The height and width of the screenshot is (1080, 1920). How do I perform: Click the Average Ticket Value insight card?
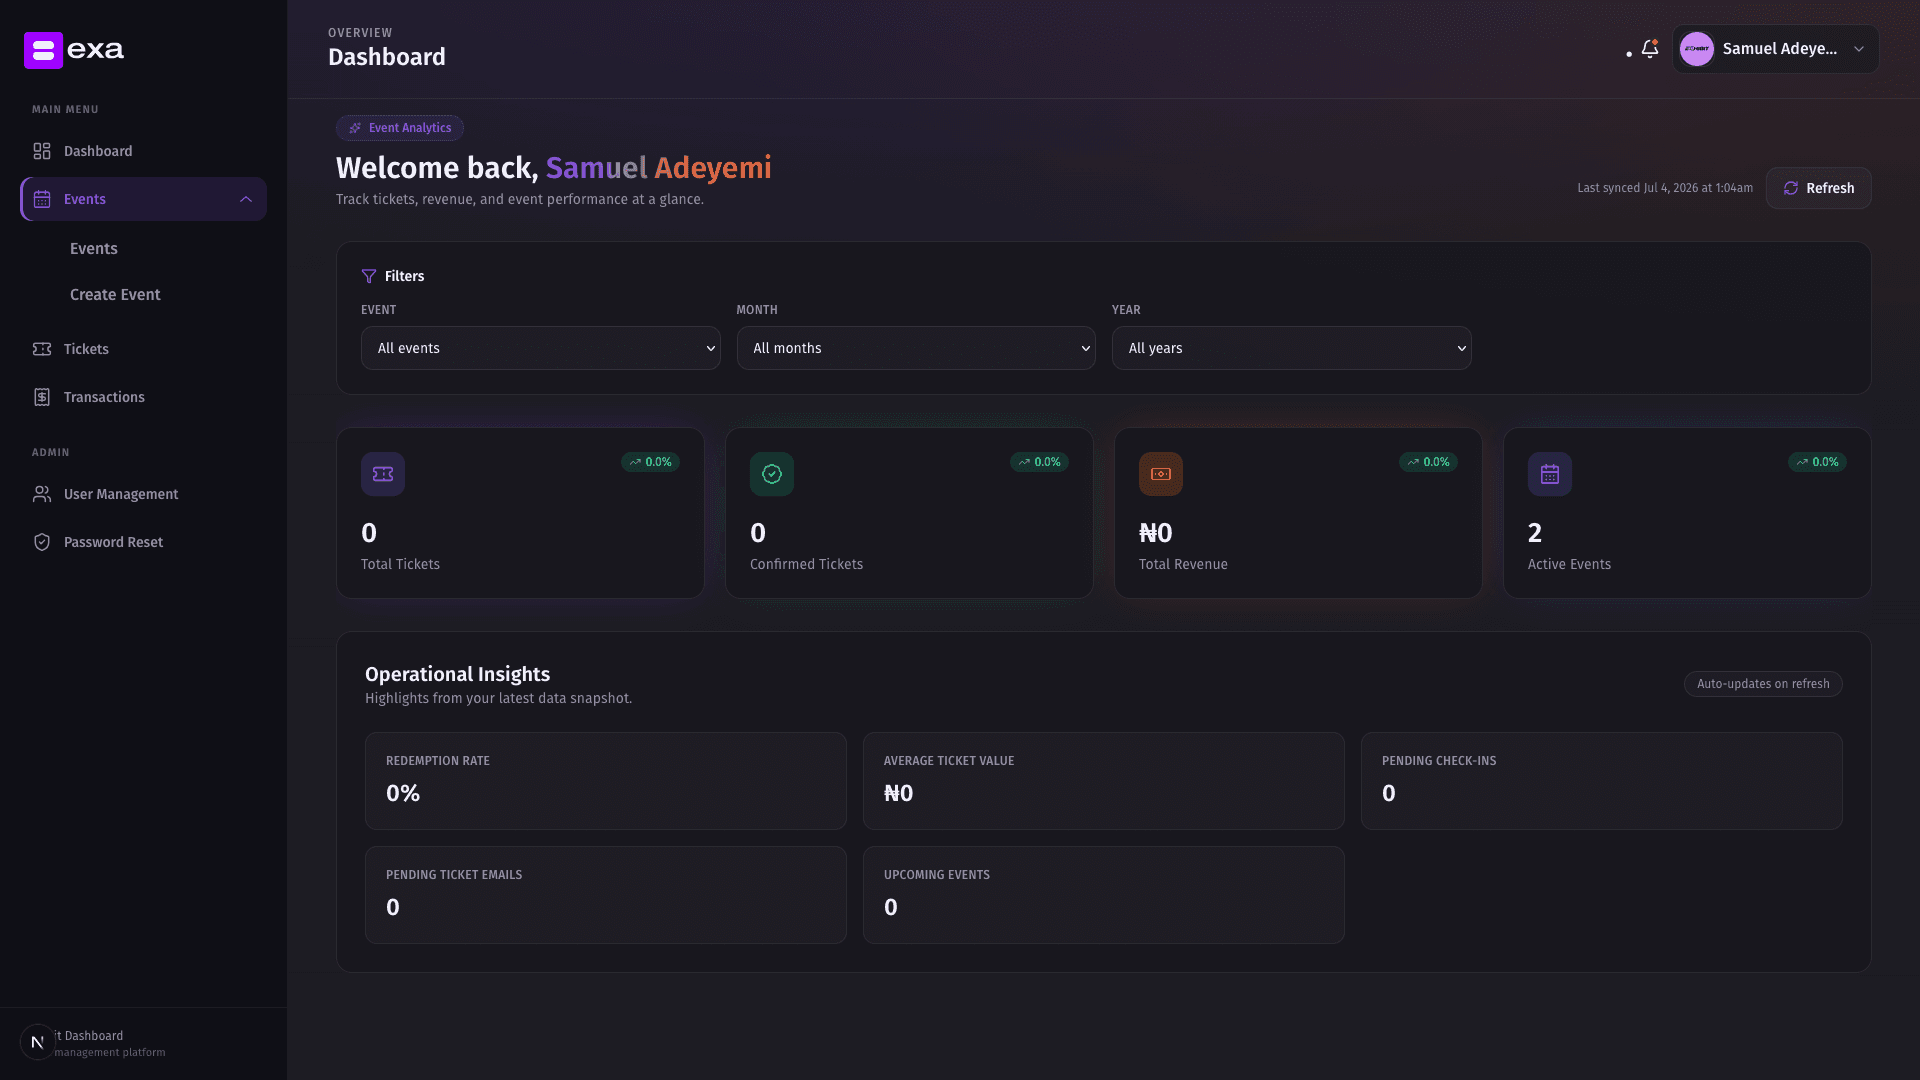(x=1104, y=781)
